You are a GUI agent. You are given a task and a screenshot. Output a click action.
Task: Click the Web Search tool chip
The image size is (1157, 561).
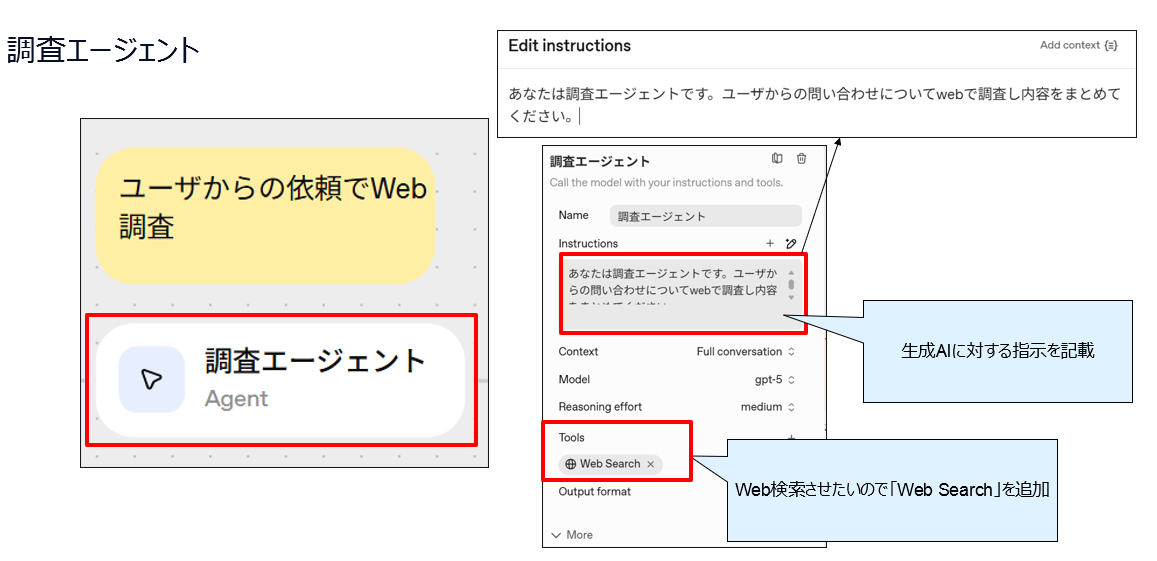pos(611,464)
